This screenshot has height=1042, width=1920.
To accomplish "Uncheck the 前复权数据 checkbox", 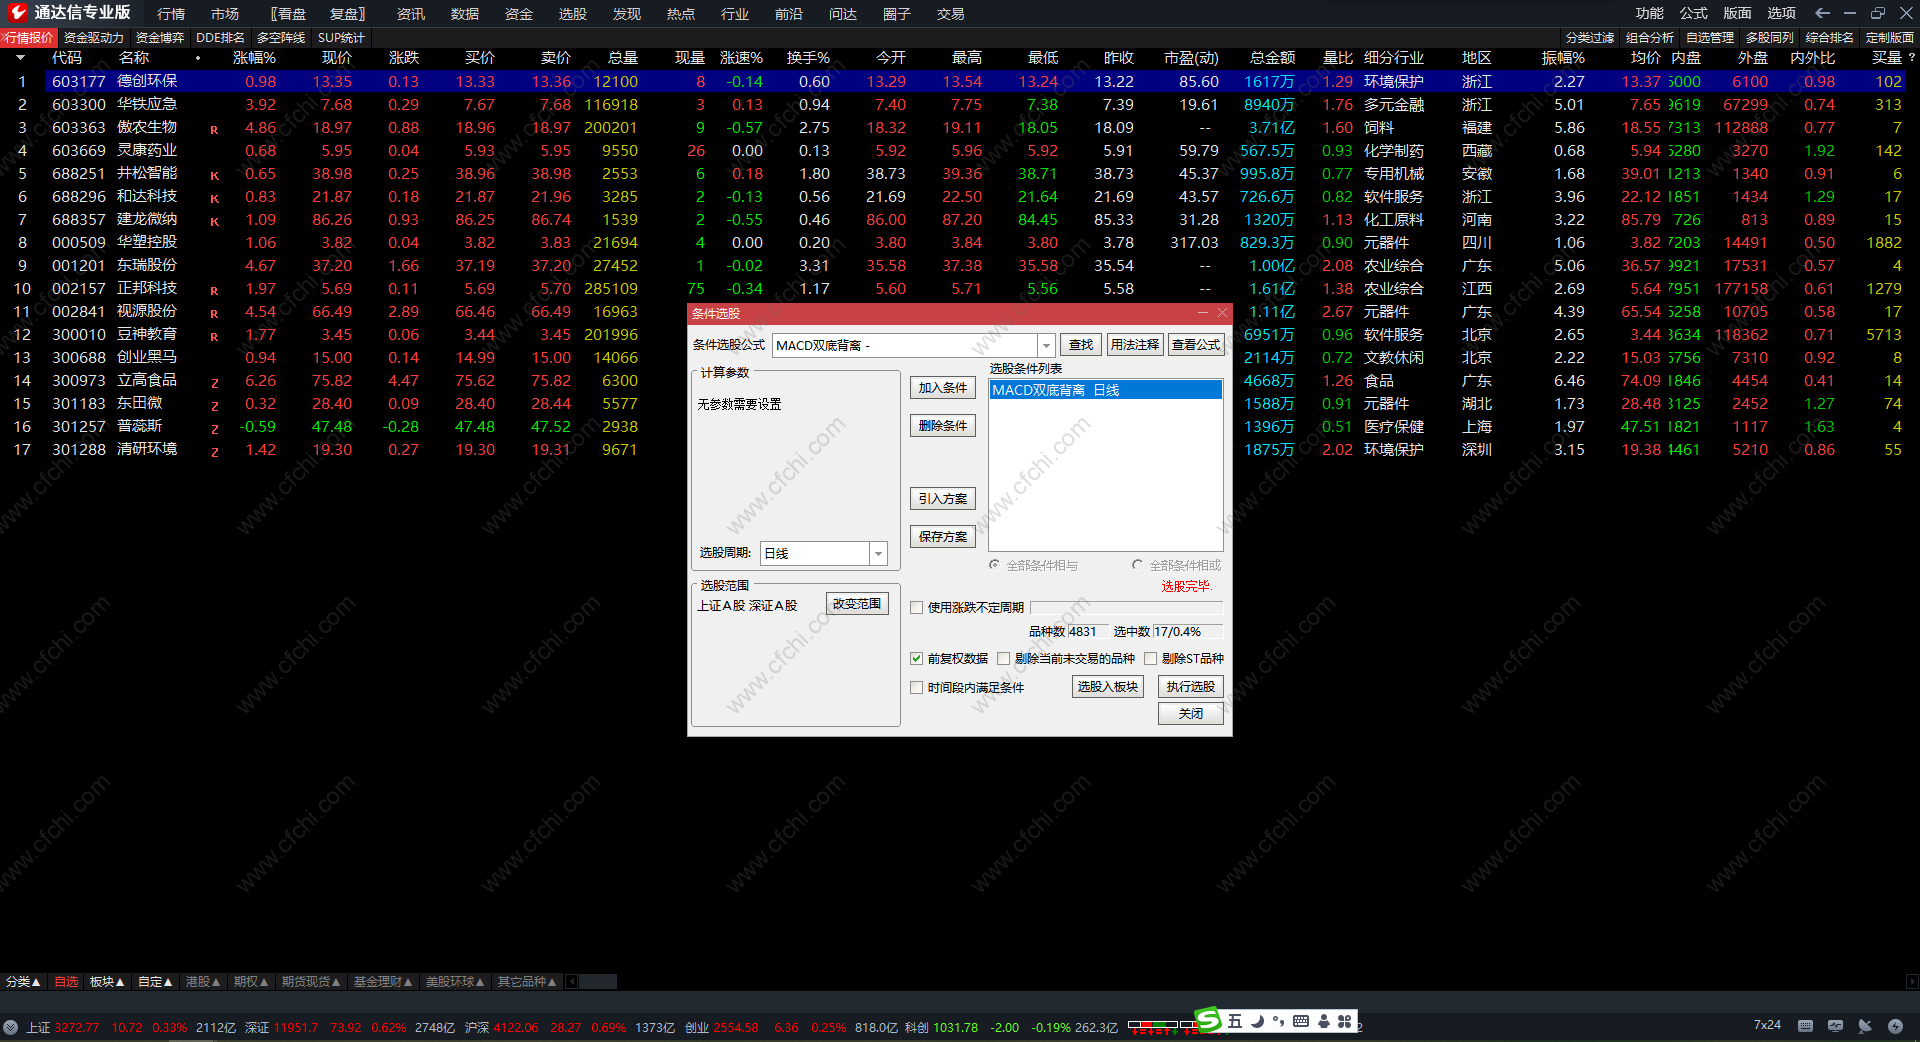I will click(x=916, y=659).
